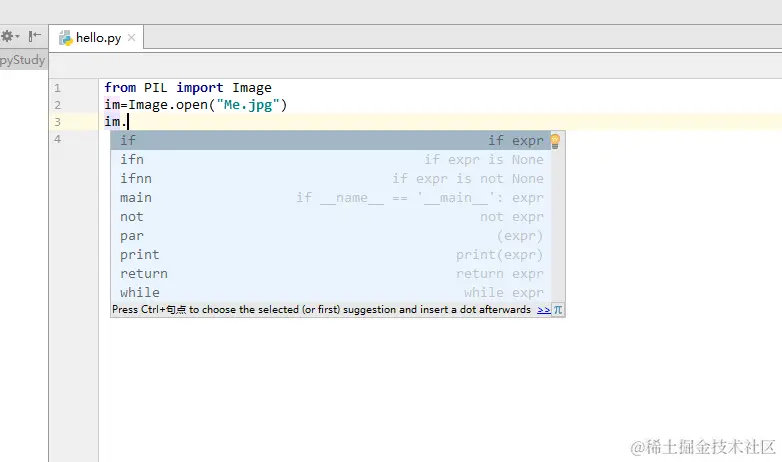Select the 'not' completion suggestion
Image resolution: width=782 pixels, height=462 pixels.
[331, 217]
